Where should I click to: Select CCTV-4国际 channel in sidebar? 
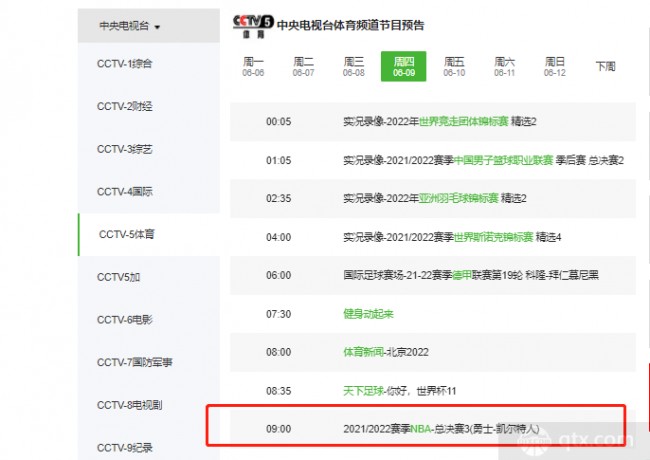coord(148,192)
